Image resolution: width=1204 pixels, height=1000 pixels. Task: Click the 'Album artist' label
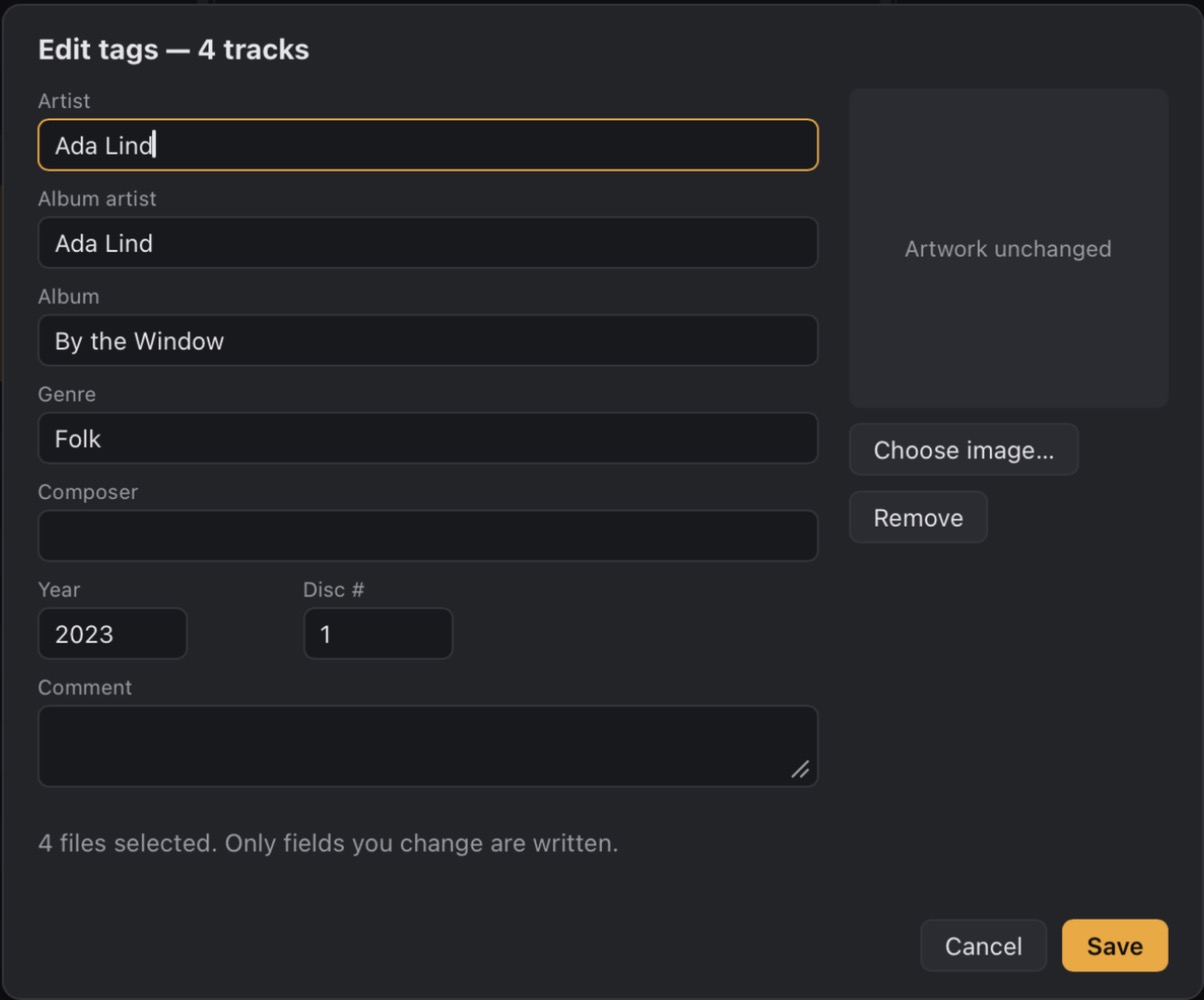point(97,199)
